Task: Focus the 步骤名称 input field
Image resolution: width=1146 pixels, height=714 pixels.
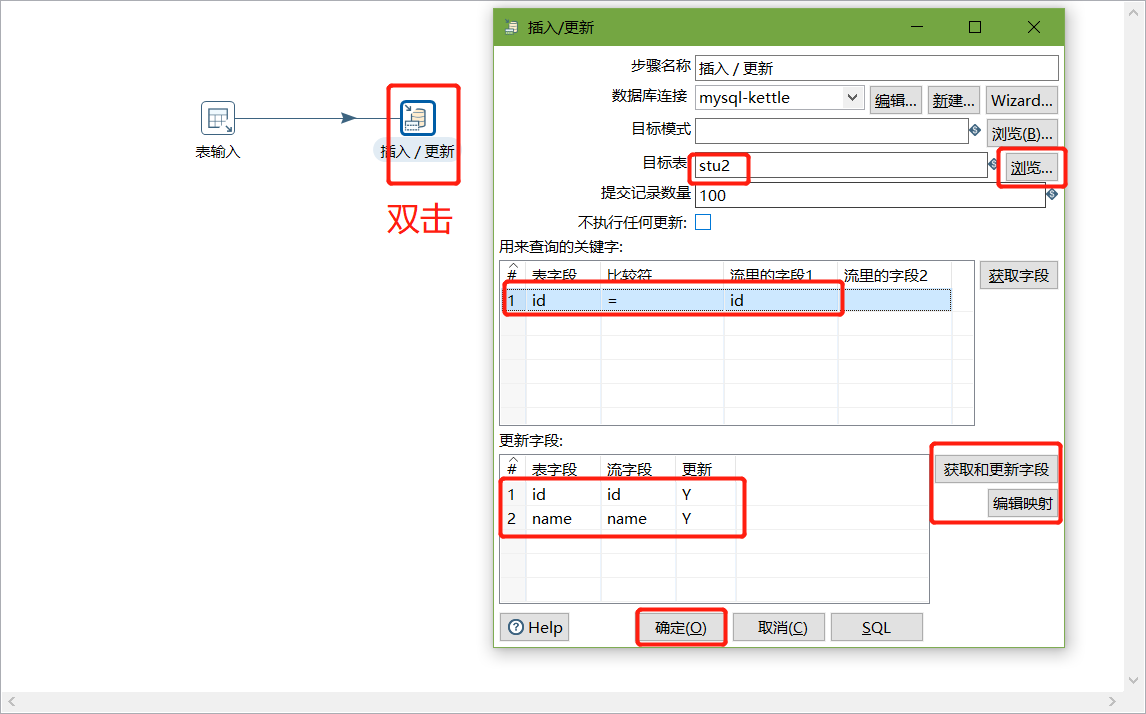Action: pyautogui.click(x=876, y=68)
